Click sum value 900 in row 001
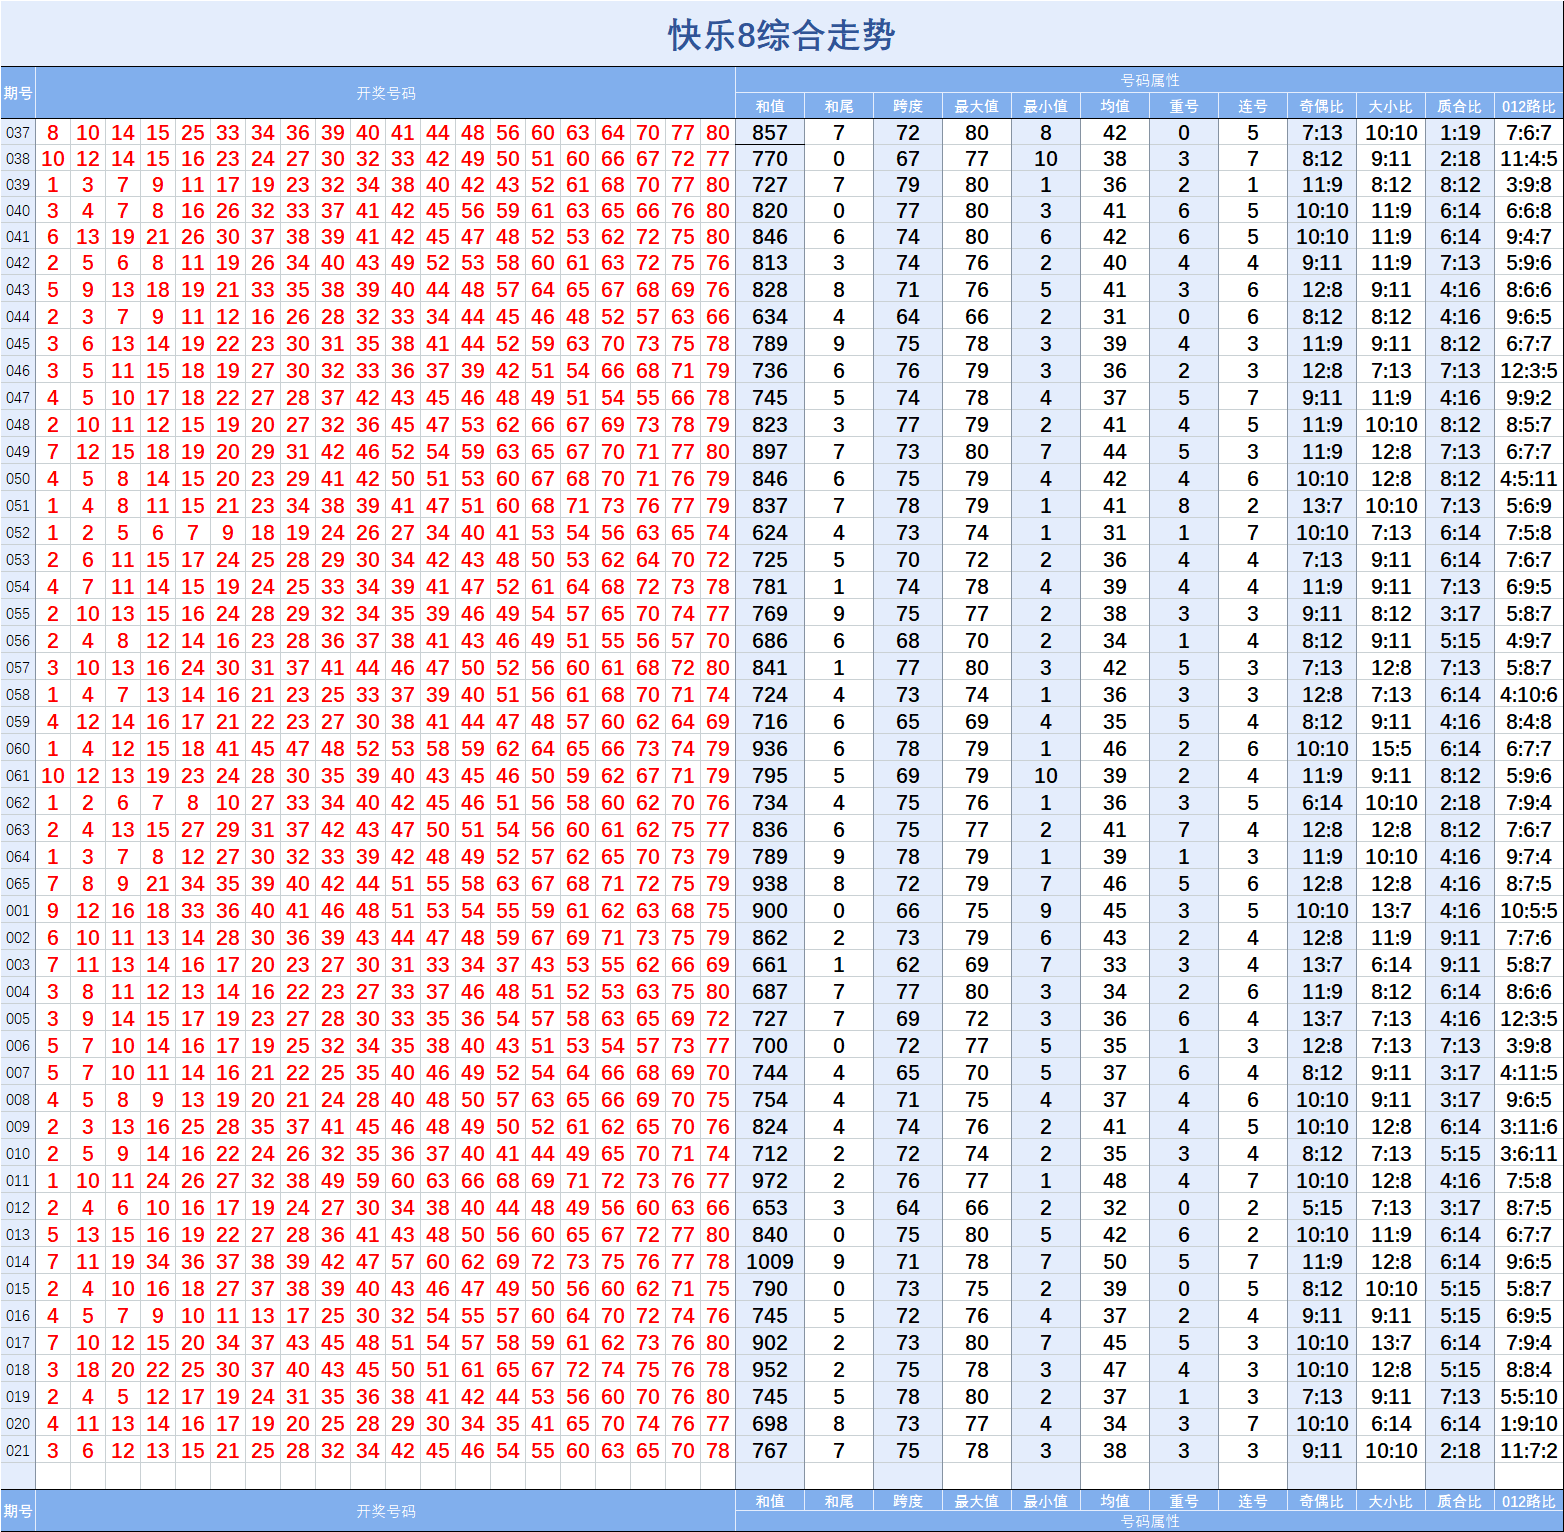The width and height of the screenshot is (1564, 1532). [x=770, y=911]
